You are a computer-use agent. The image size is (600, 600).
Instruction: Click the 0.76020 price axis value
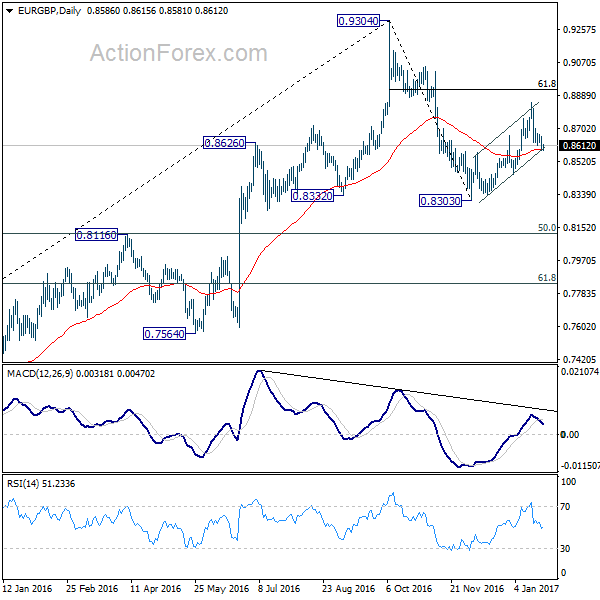(x=579, y=326)
